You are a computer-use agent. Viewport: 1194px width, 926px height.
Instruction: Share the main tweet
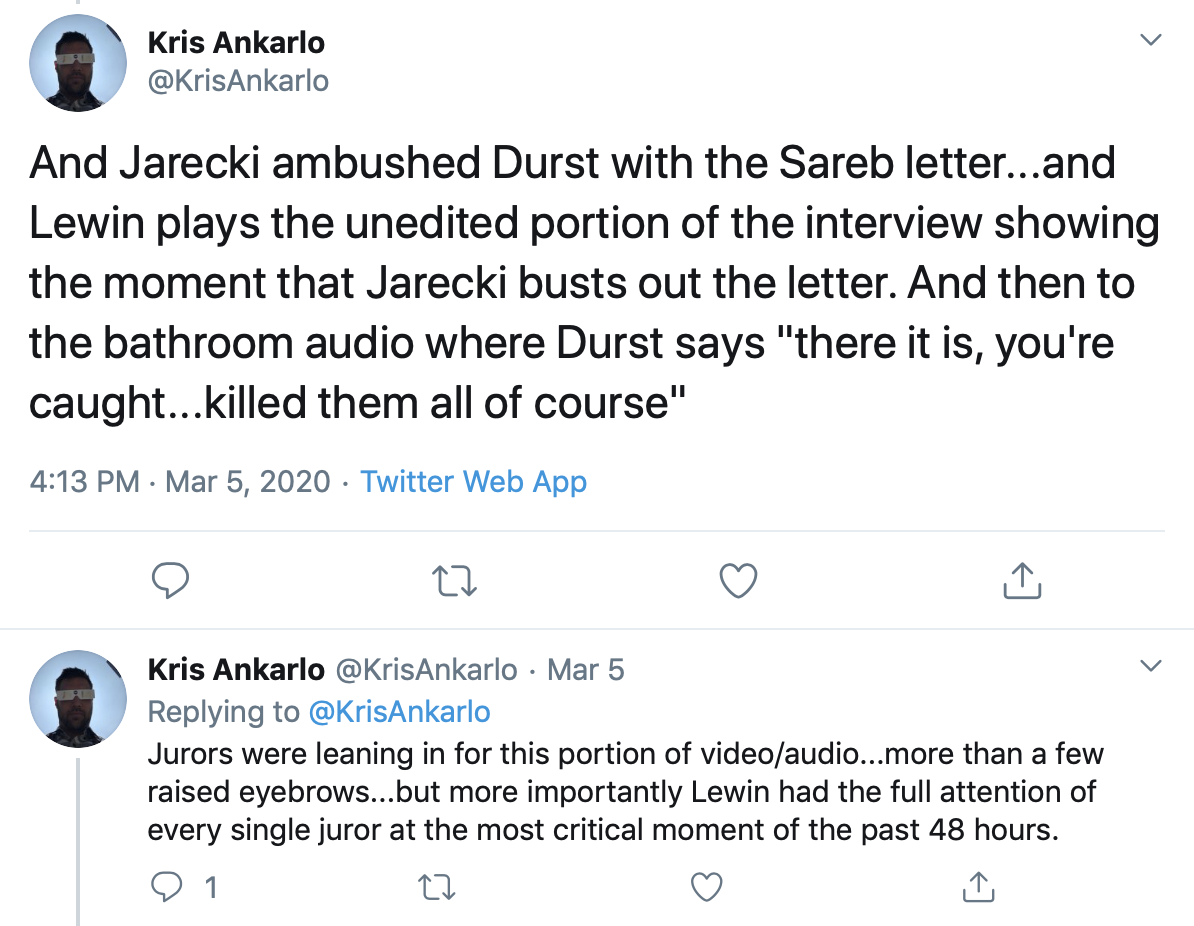[x=1022, y=580]
